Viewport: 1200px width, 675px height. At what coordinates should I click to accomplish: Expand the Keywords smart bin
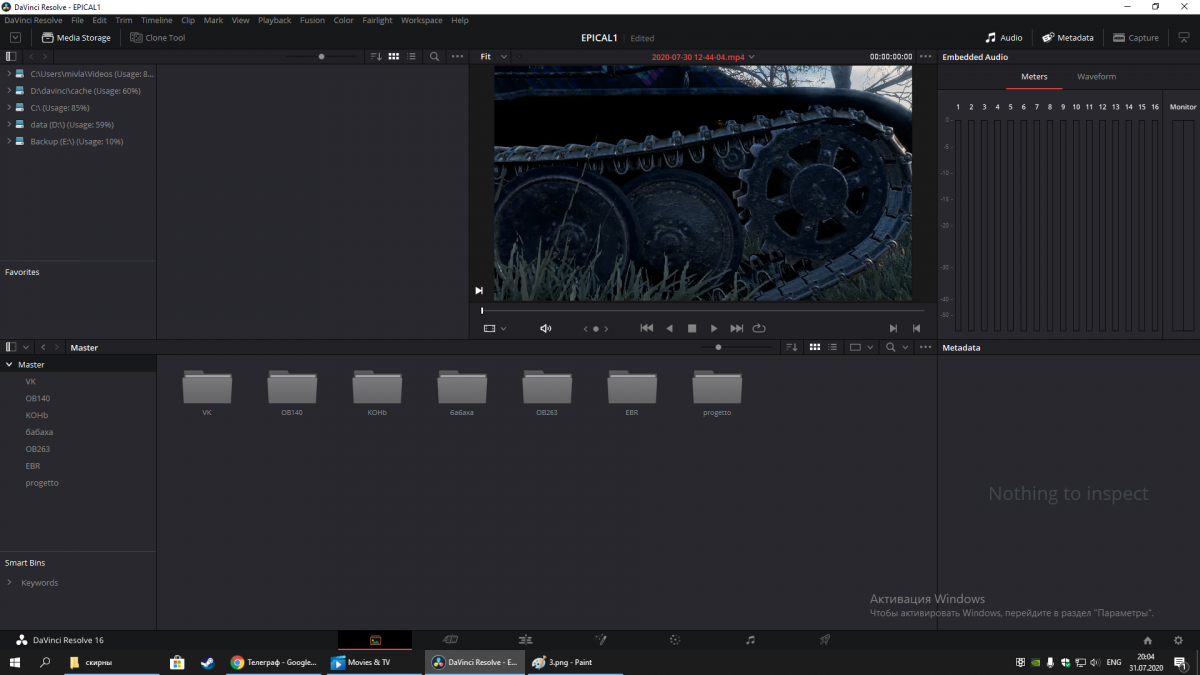(10, 583)
